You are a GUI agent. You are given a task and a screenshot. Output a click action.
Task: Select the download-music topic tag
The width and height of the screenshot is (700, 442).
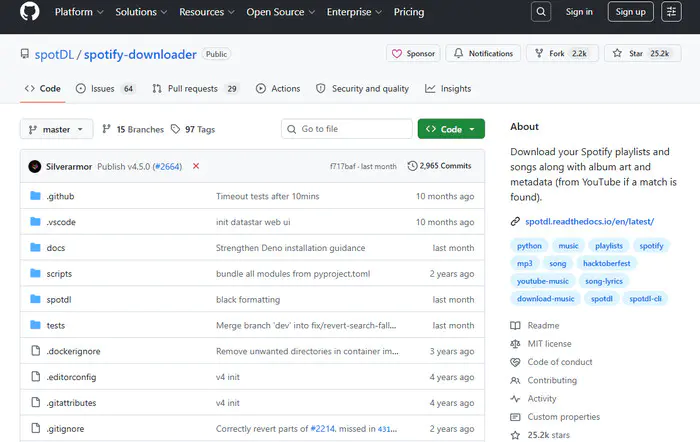(x=546, y=299)
